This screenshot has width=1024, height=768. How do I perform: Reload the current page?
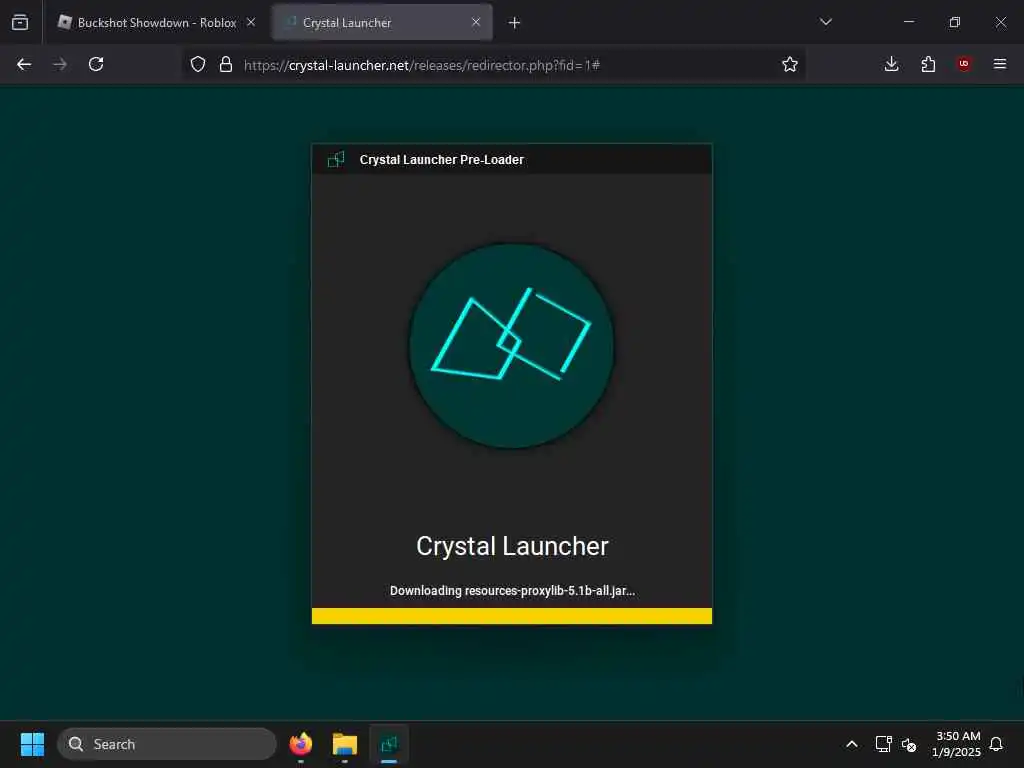pyautogui.click(x=96, y=64)
